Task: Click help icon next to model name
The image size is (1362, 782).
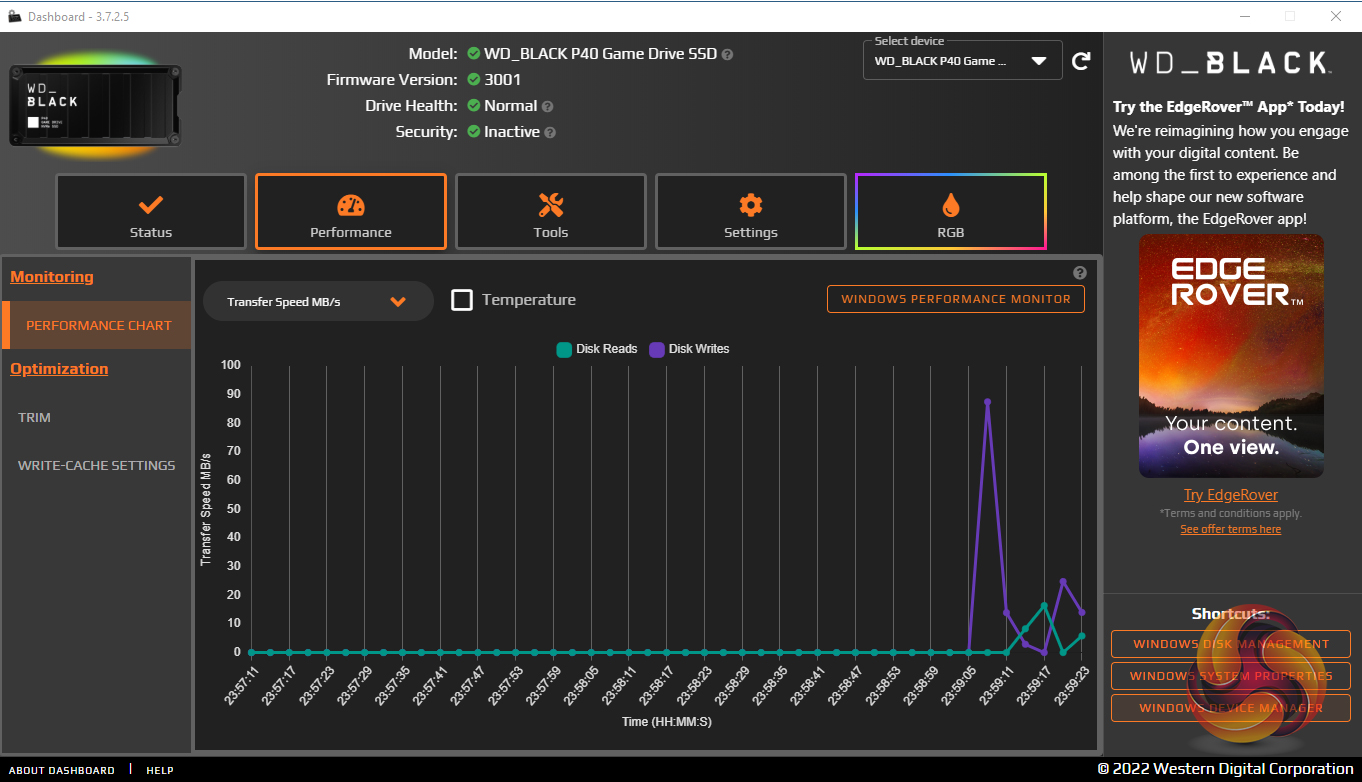Action: click(x=727, y=54)
